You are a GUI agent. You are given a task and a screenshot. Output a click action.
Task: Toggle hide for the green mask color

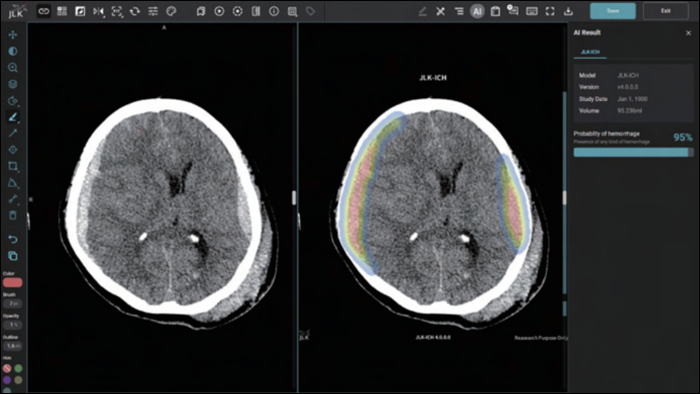(x=18, y=369)
